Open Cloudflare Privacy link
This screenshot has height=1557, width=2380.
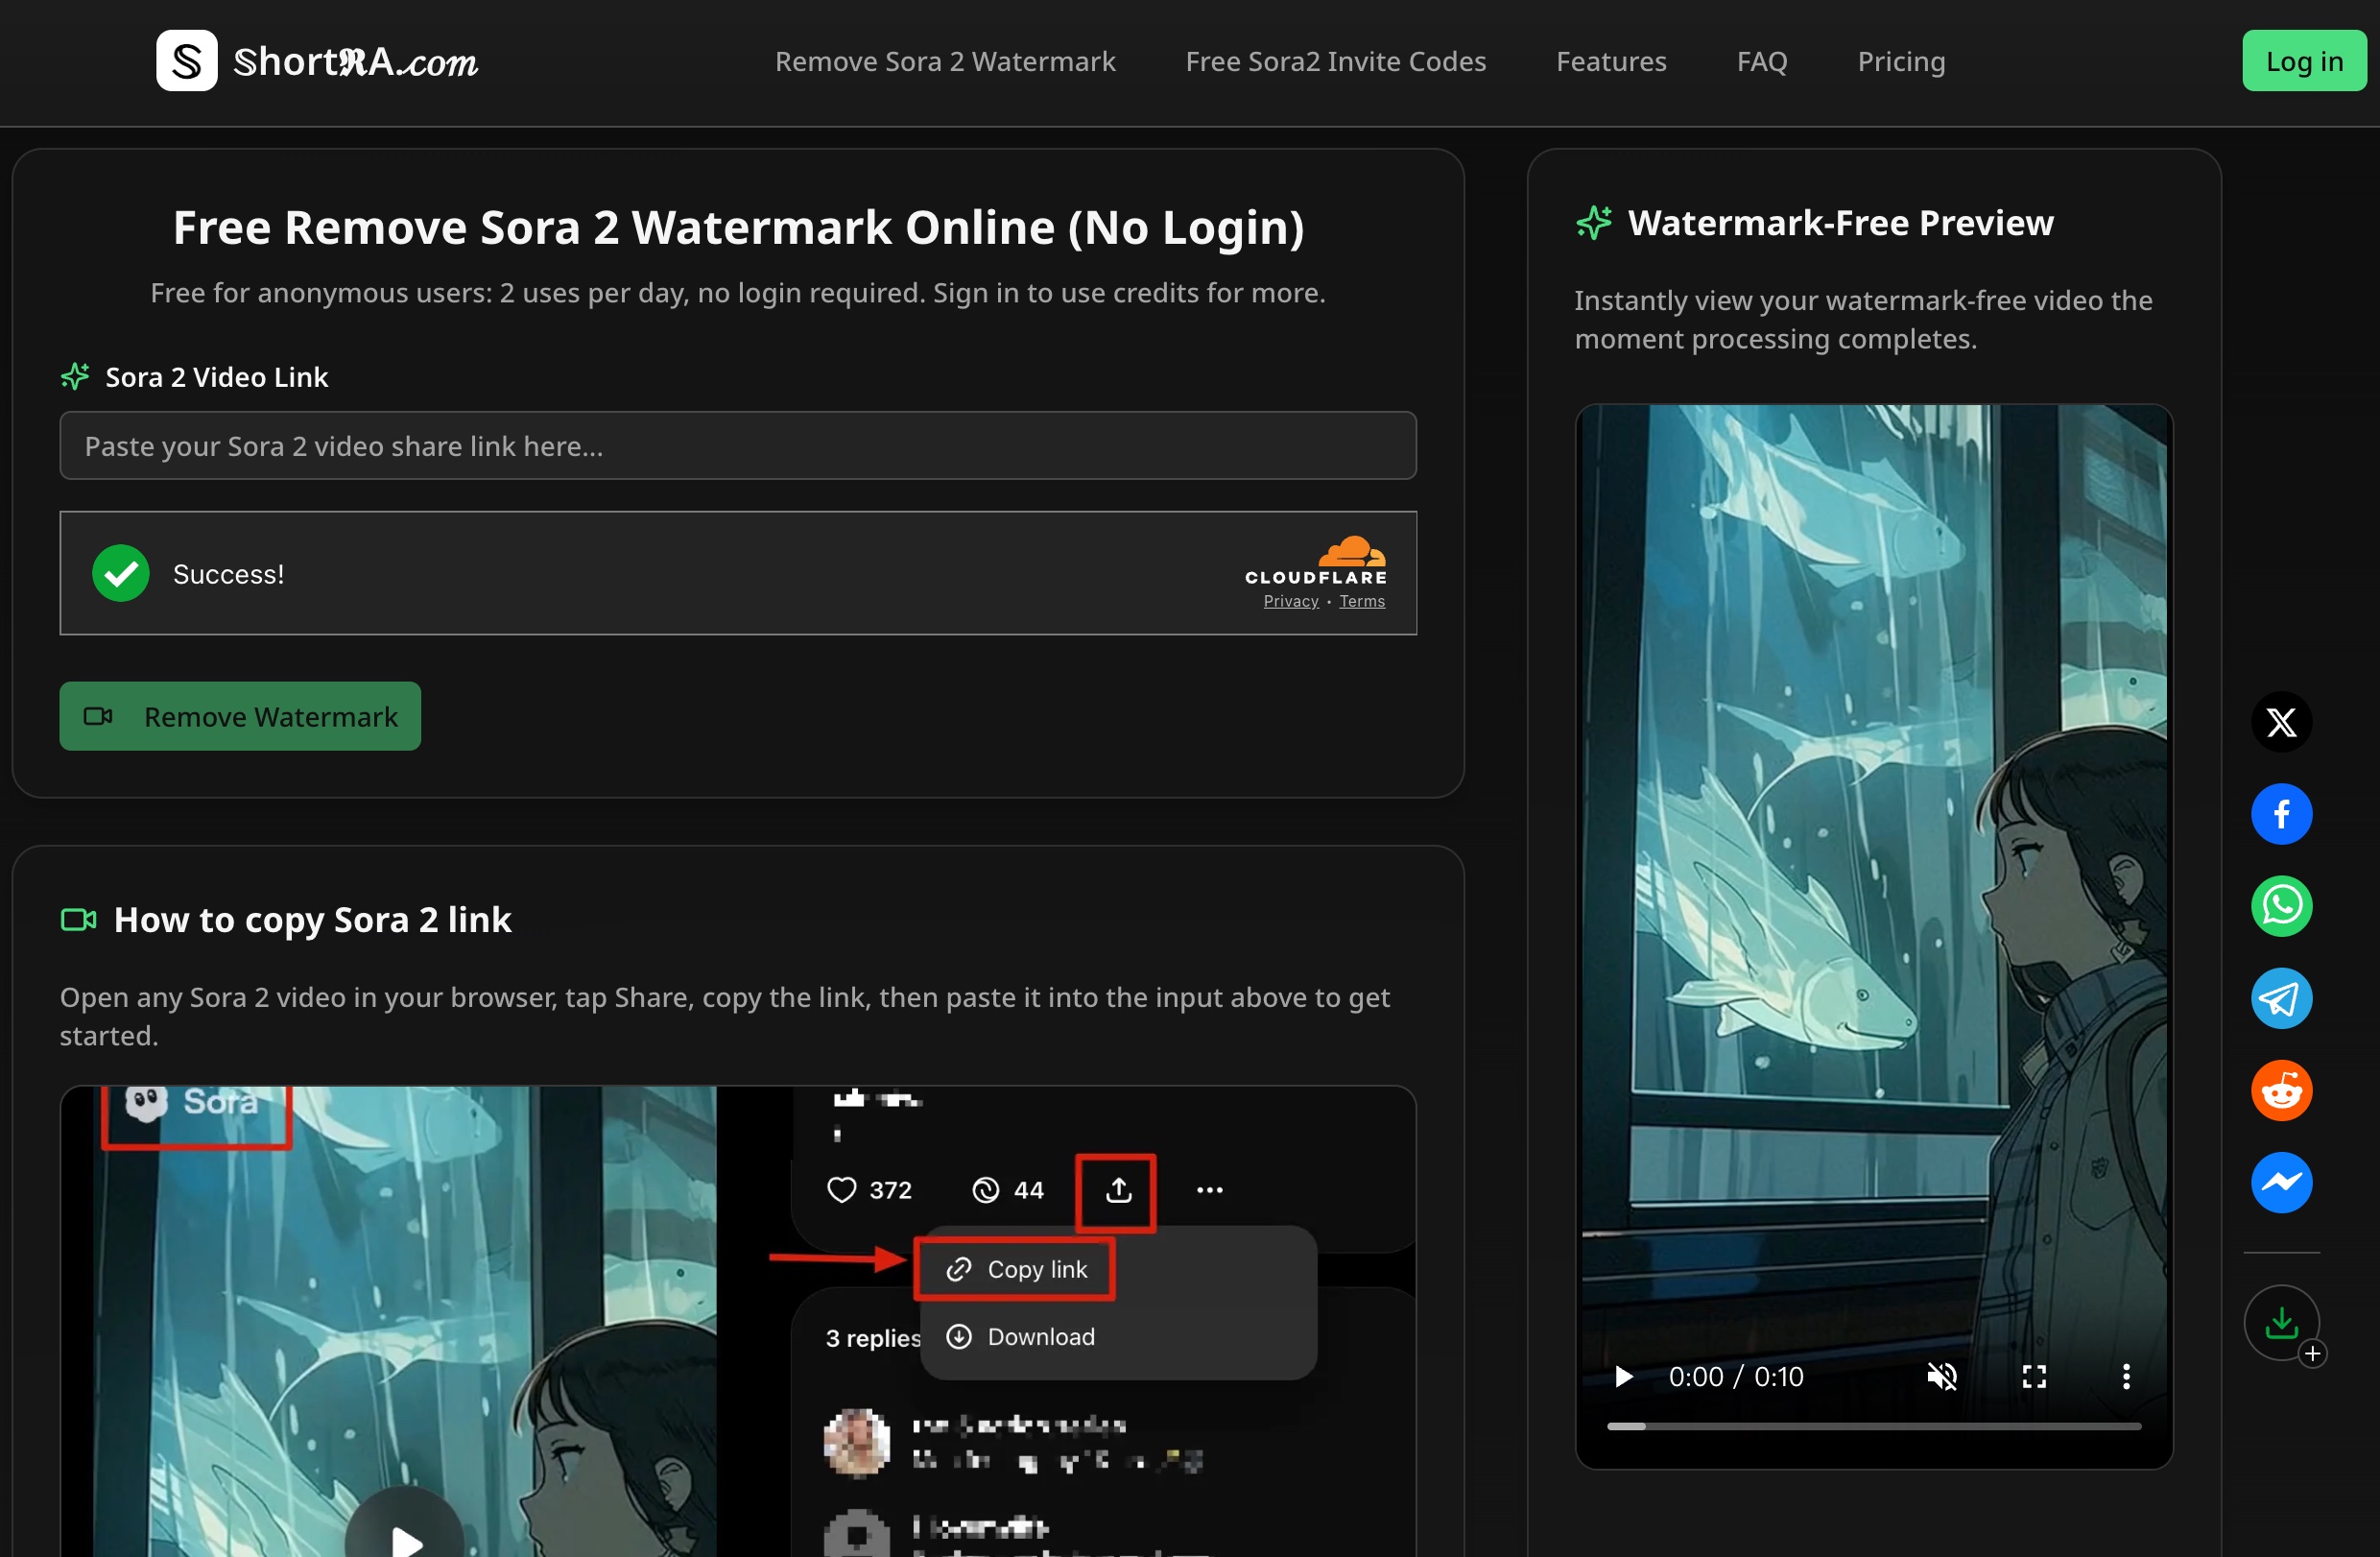tap(1290, 601)
